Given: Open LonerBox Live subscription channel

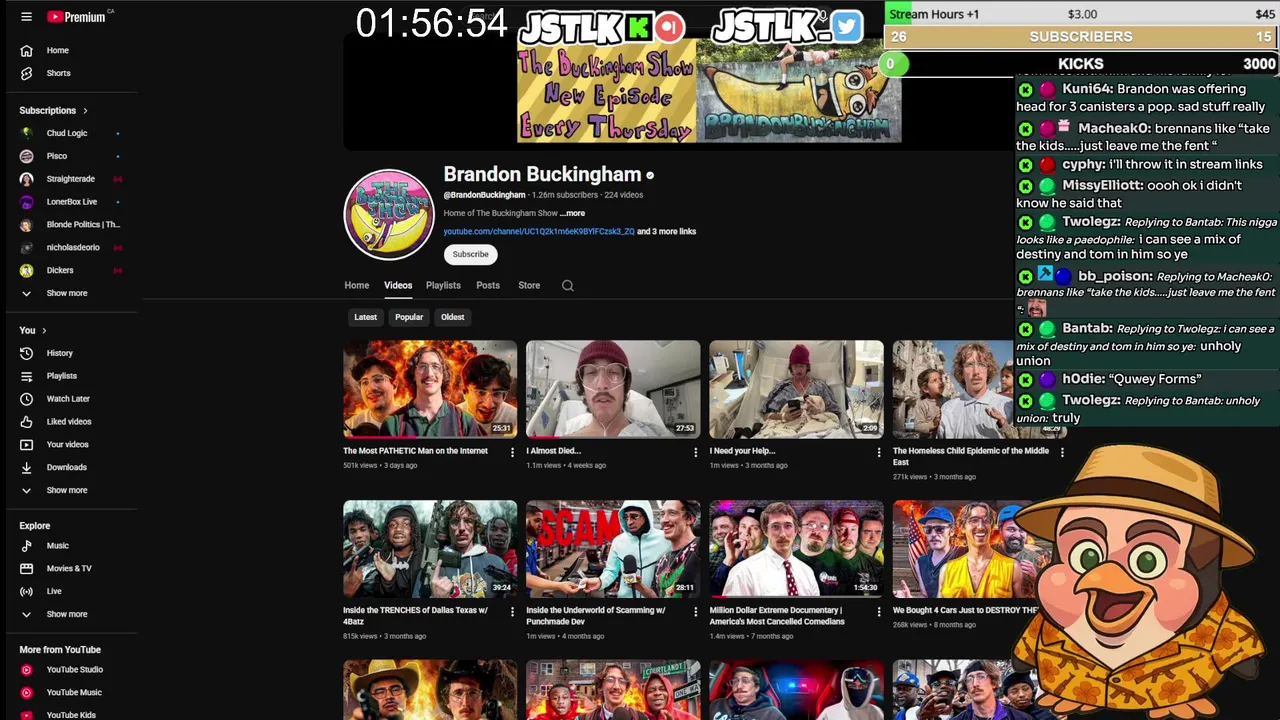Looking at the screenshot, I should (x=72, y=202).
